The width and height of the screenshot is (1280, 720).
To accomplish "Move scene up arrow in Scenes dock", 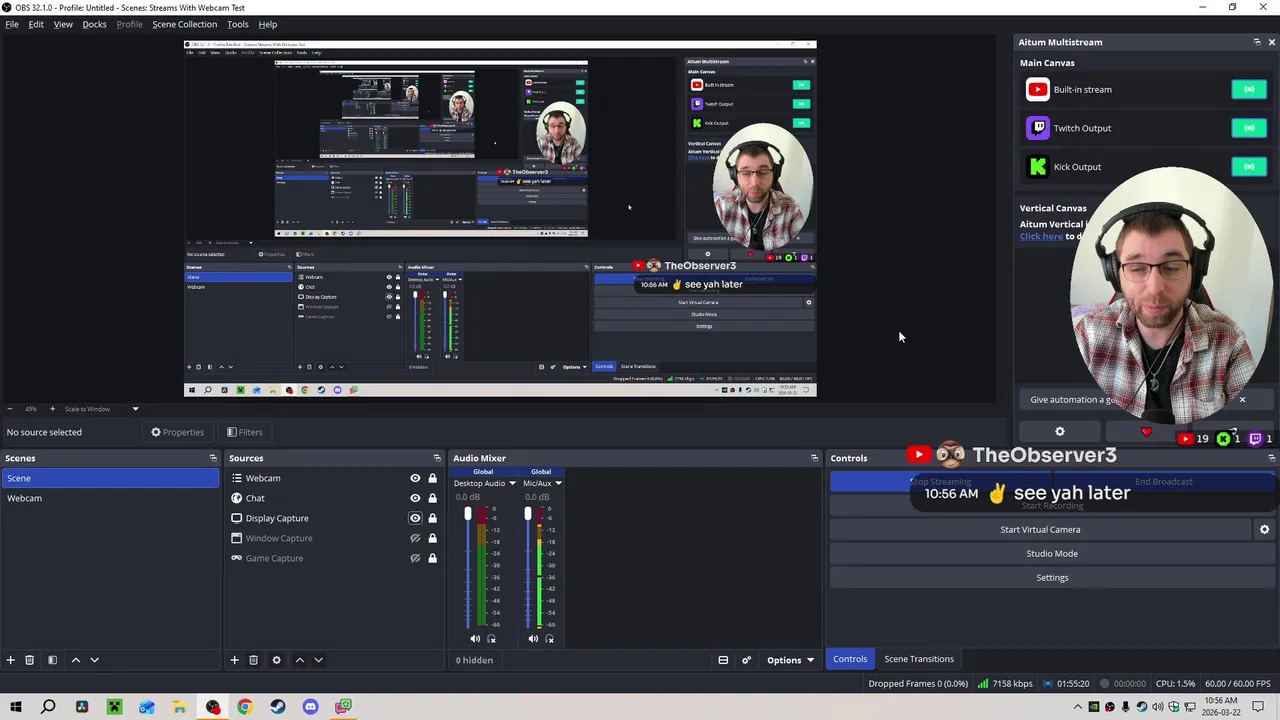I will (x=75, y=660).
